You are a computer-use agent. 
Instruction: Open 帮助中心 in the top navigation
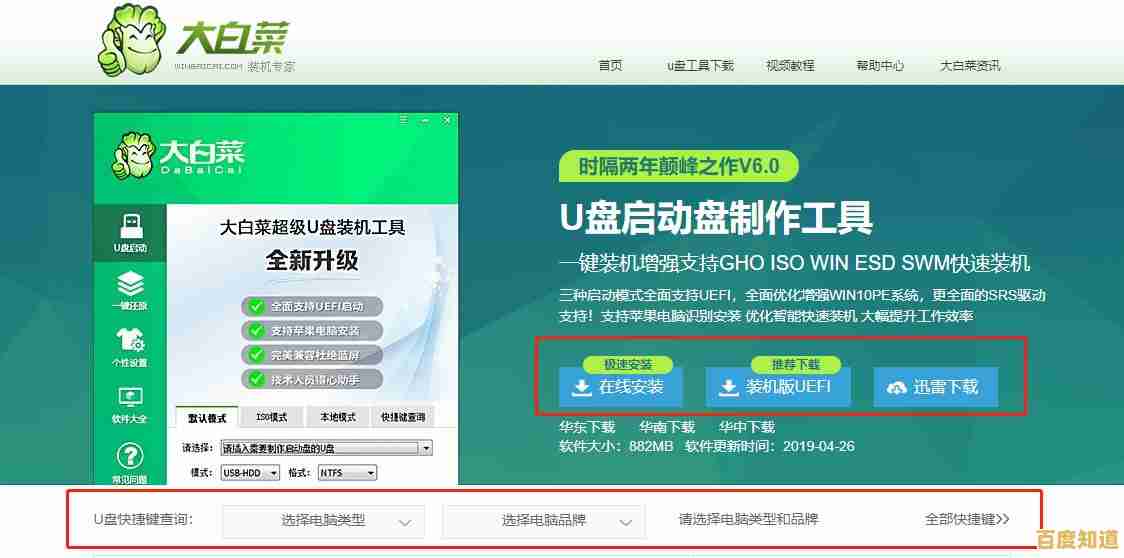[880, 65]
